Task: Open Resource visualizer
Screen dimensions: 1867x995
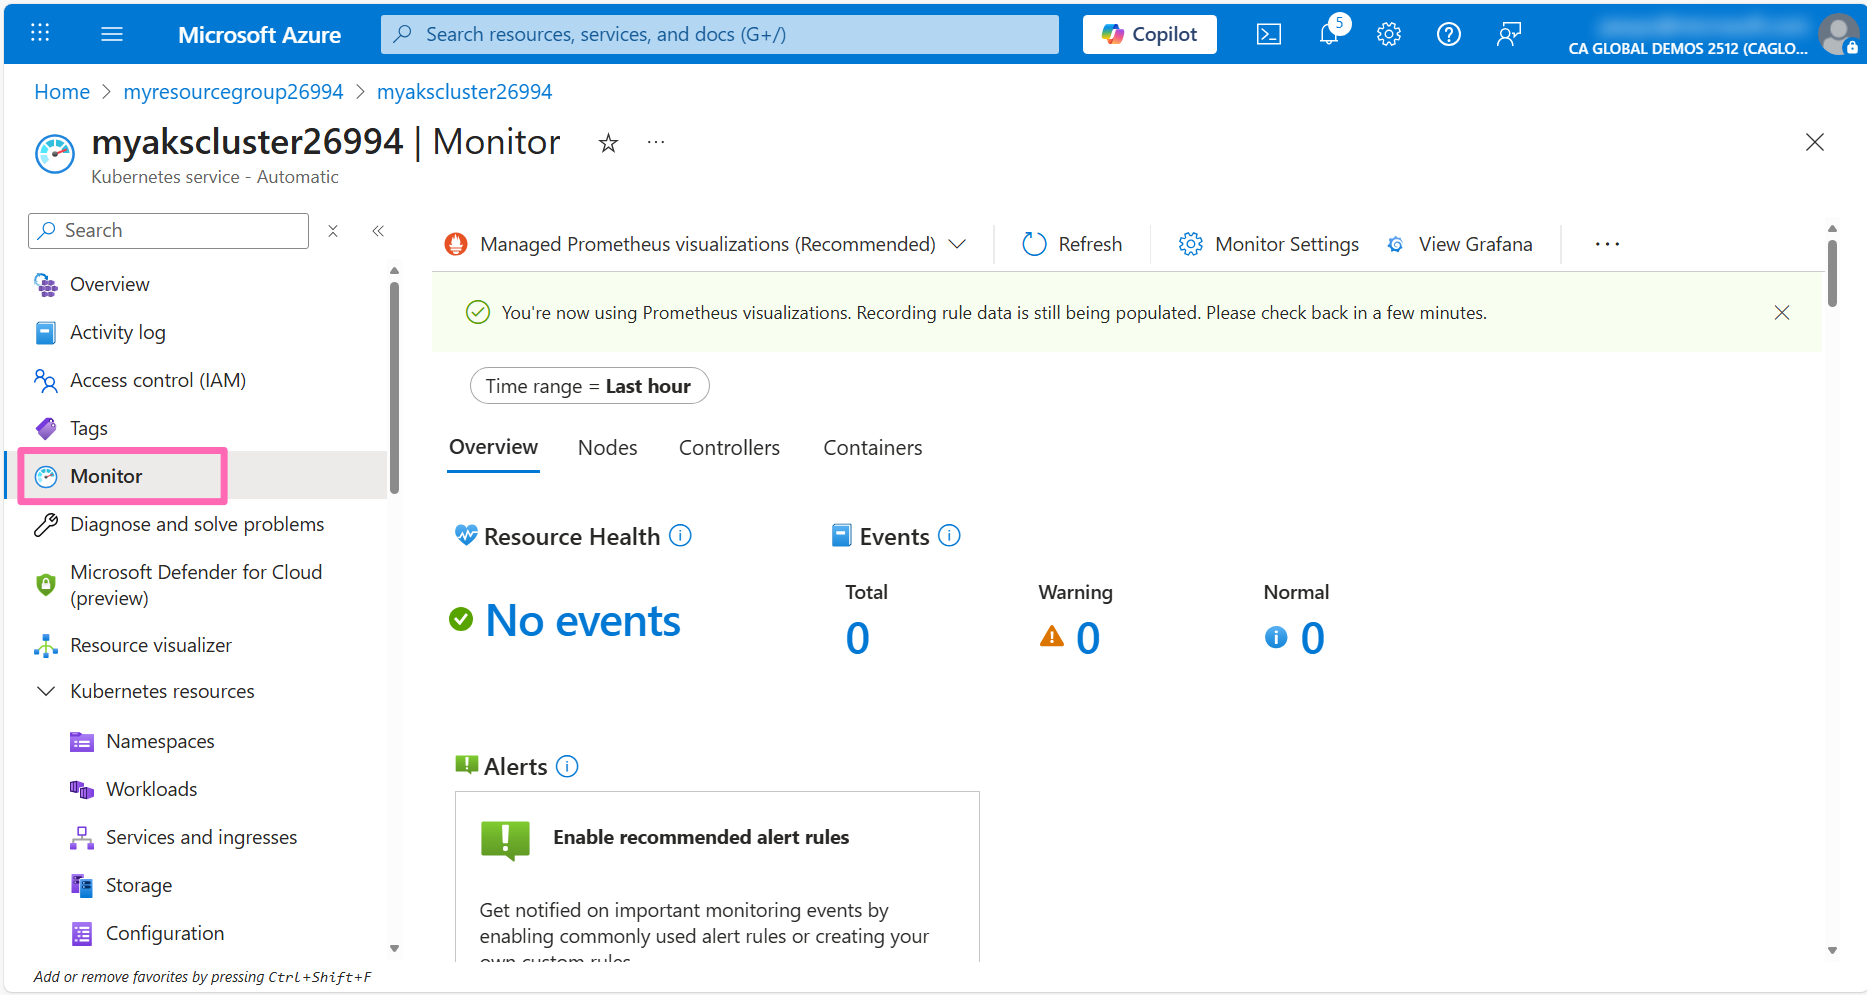Action: [150, 644]
